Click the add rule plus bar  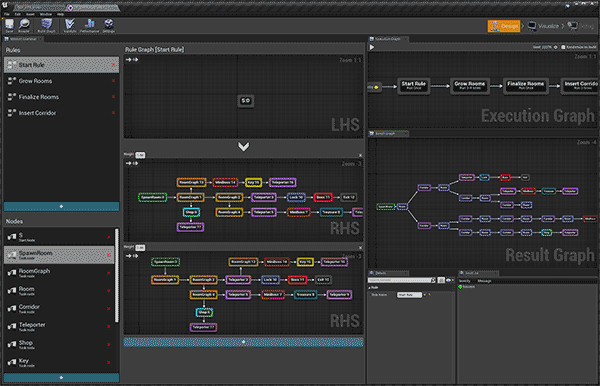(x=61, y=207)
